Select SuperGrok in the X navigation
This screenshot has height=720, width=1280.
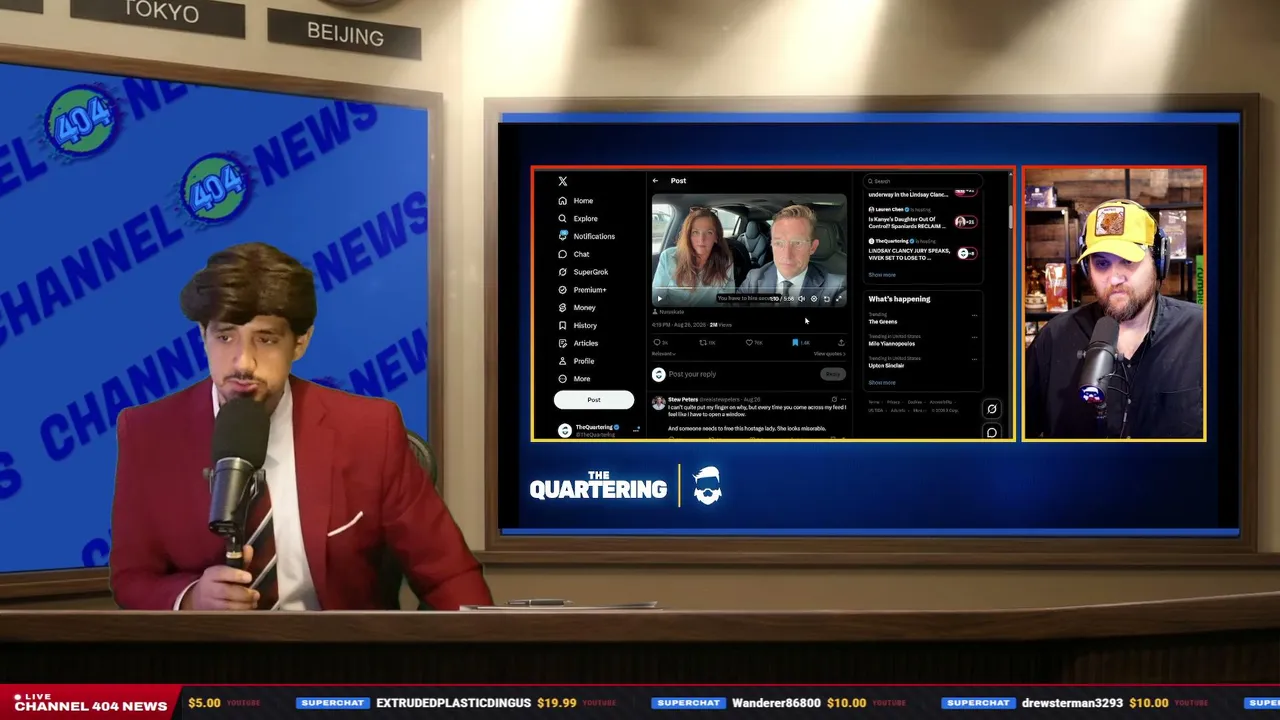coord(591,272)
